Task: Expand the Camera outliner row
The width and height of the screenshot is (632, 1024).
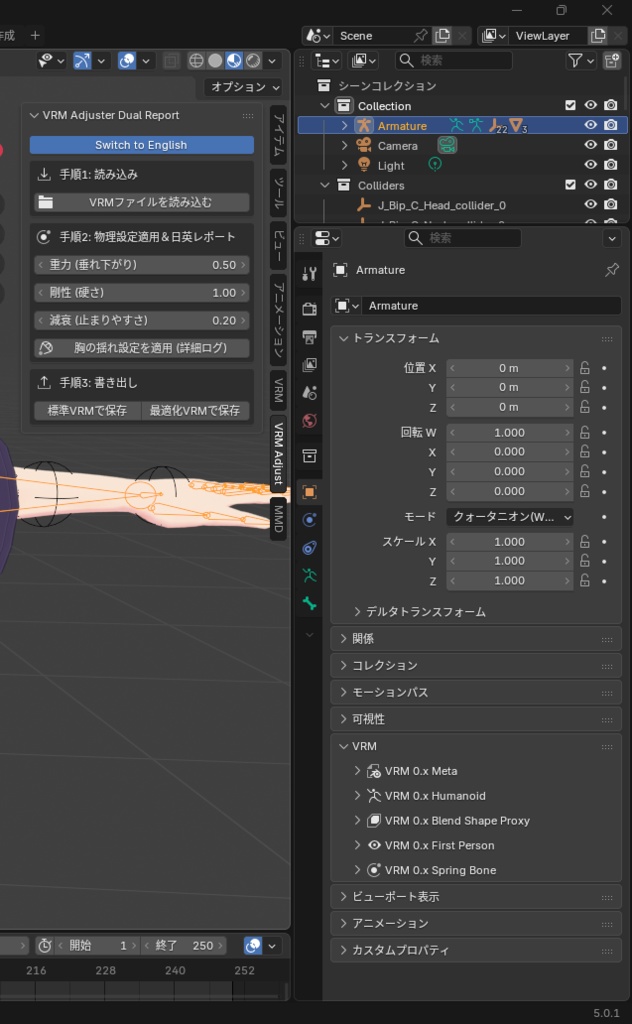Action: pos(345,145)
